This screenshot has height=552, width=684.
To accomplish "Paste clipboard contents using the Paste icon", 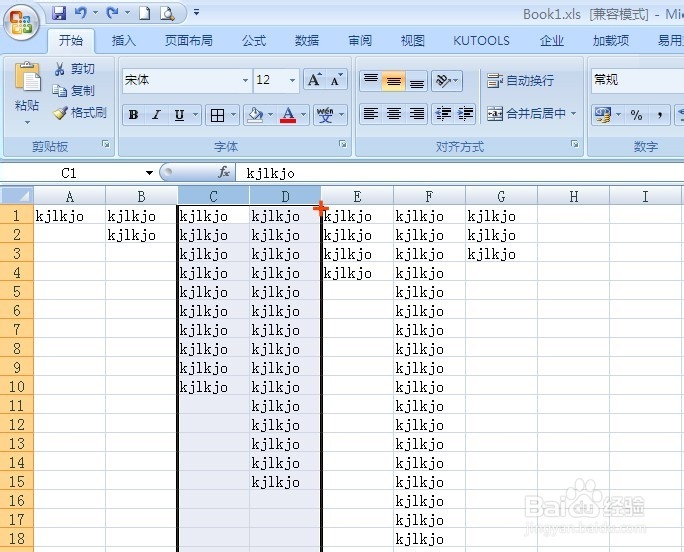I will coord(27,77).
